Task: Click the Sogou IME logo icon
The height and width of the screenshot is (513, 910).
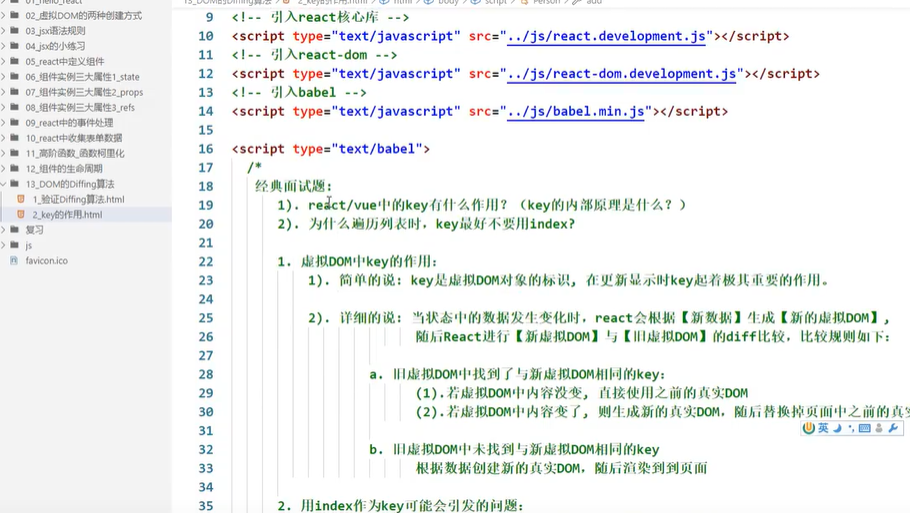Action: pos(808,428)
